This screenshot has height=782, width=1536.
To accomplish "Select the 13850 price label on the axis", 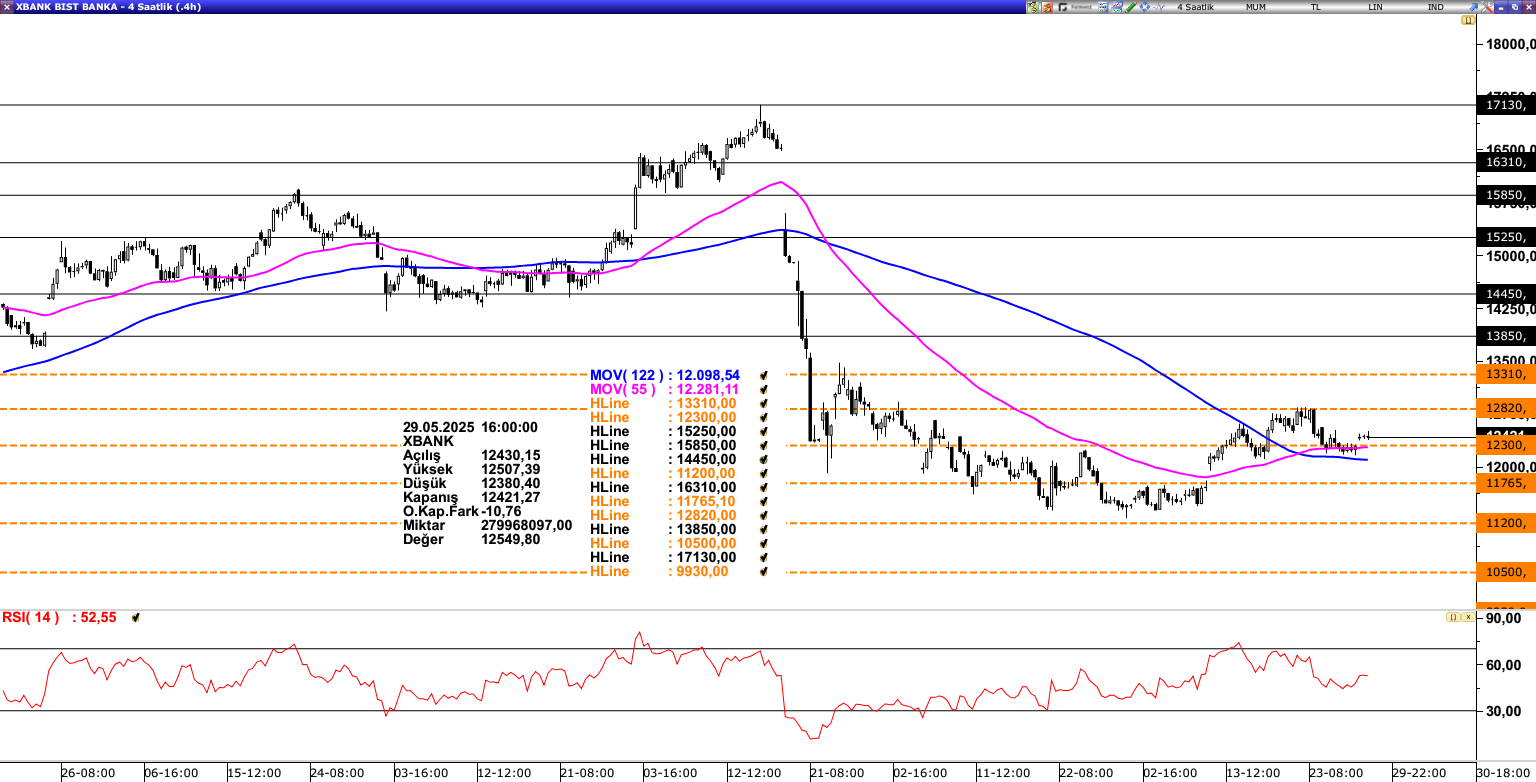I will click(1505, 336).
